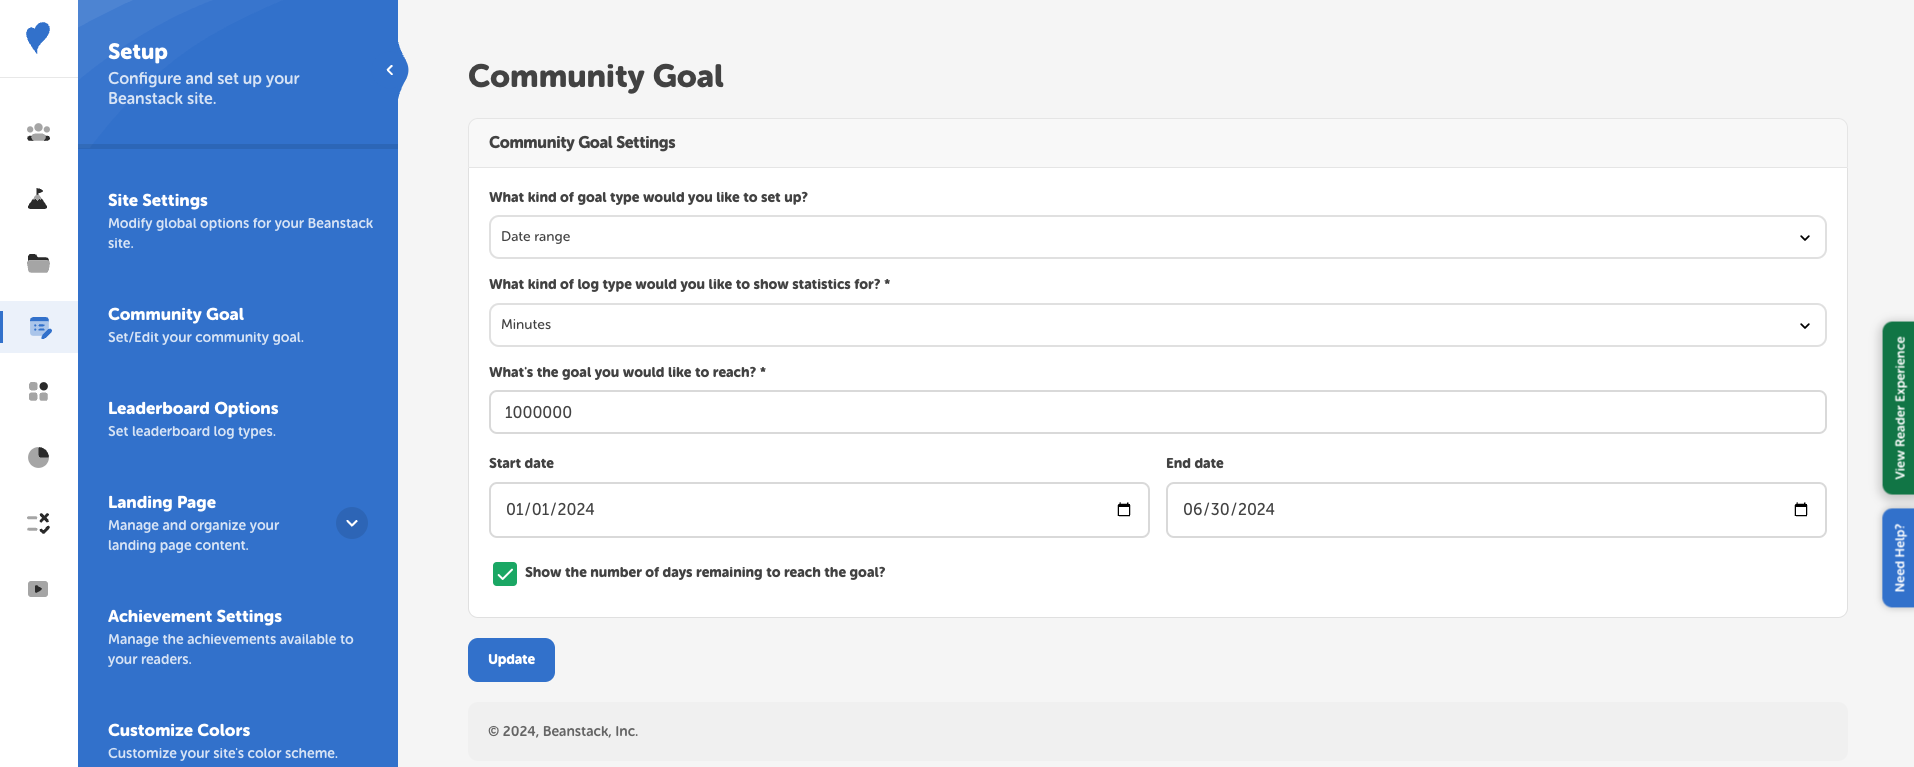Viewport: 1914px width, 767px height.
Task: View the reports pie chart icon
Action: 38,457
